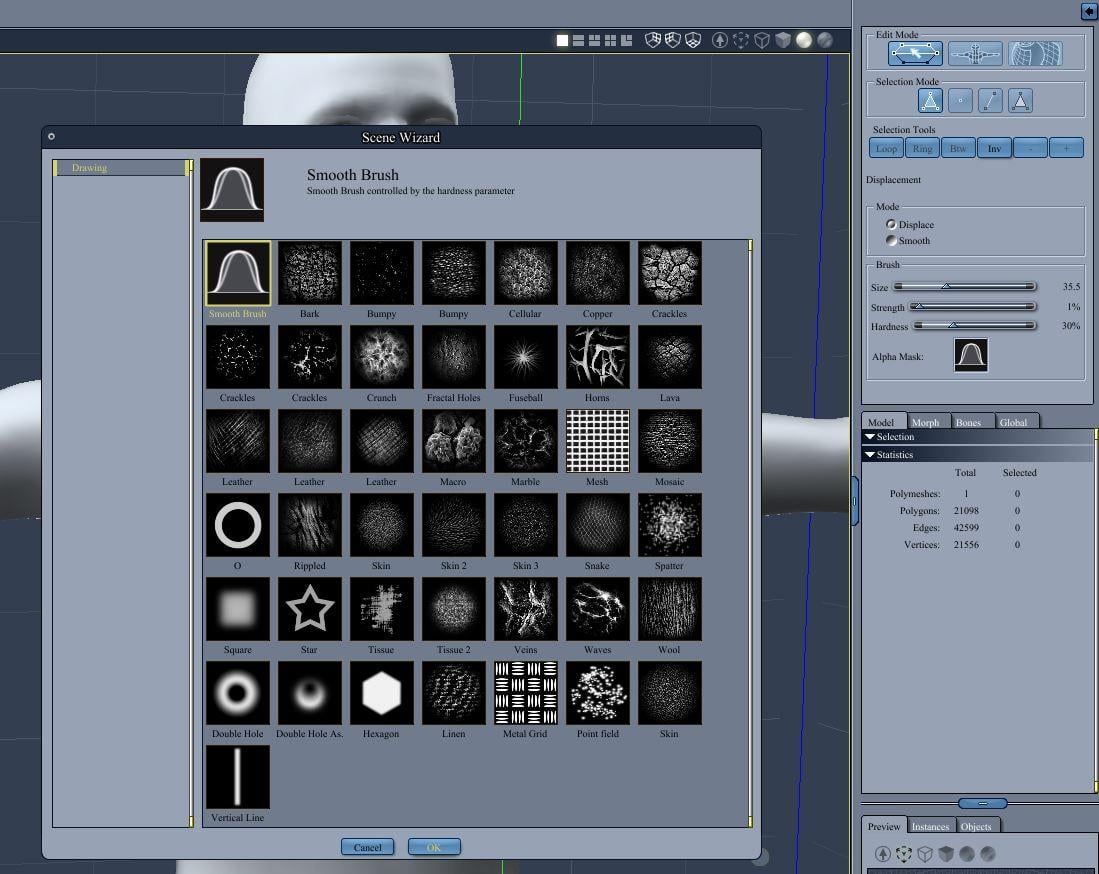Adjust the brush Size slider
The height and width of the screenshot is (874, 1099).
tap(964, 287)
